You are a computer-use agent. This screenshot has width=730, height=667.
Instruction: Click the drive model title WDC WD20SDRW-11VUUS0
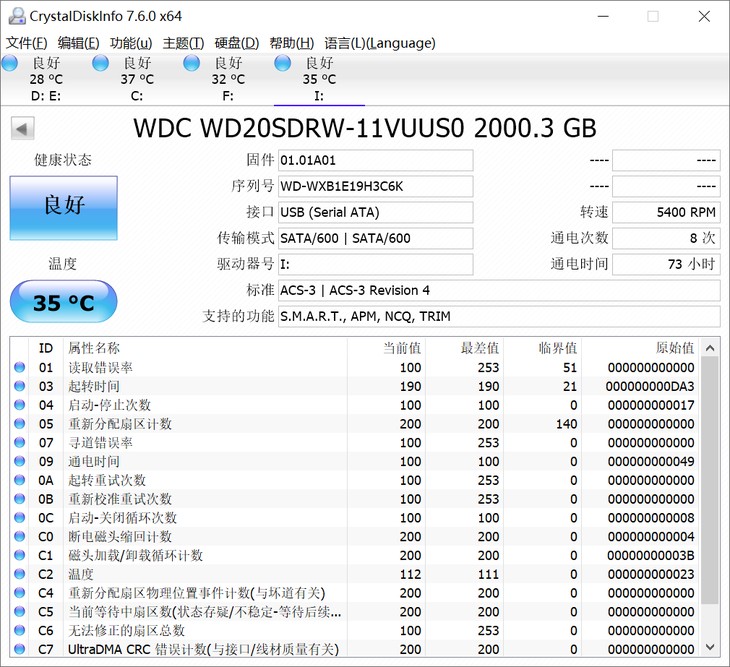[298, 128]
